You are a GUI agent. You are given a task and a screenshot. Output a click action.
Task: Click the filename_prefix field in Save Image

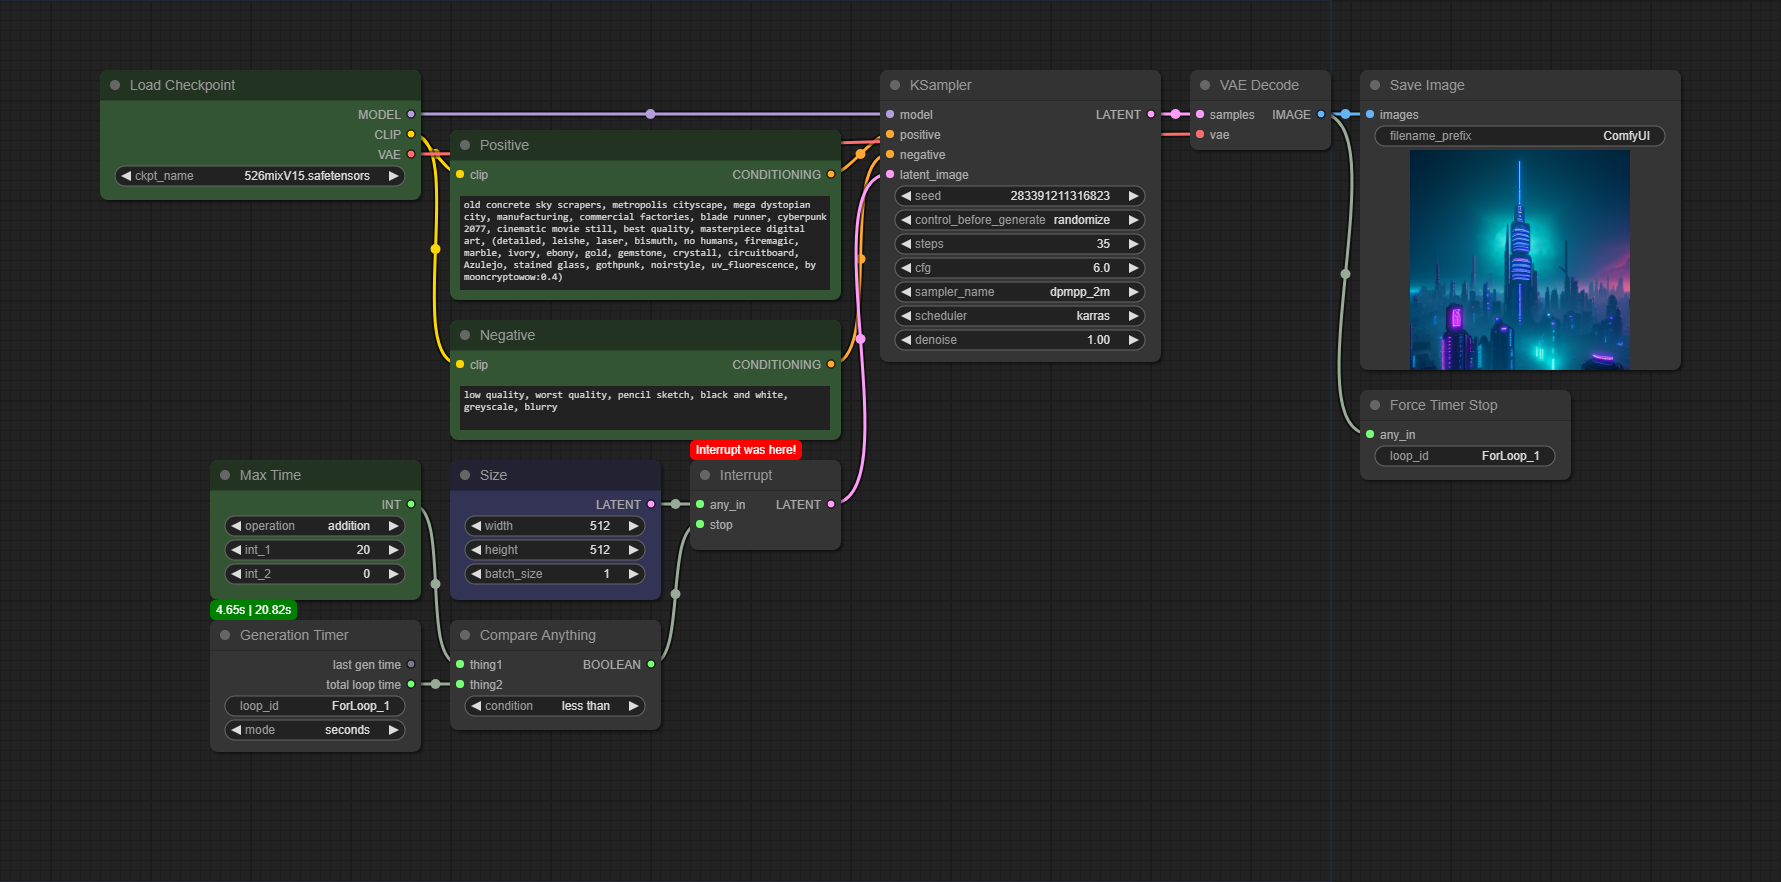(x=1519, y=136)
